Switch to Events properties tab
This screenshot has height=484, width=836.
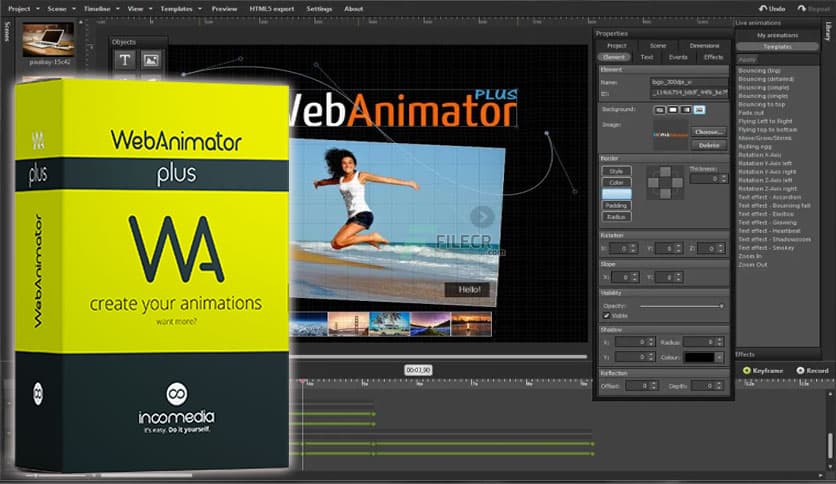click(x=678, y=57)
